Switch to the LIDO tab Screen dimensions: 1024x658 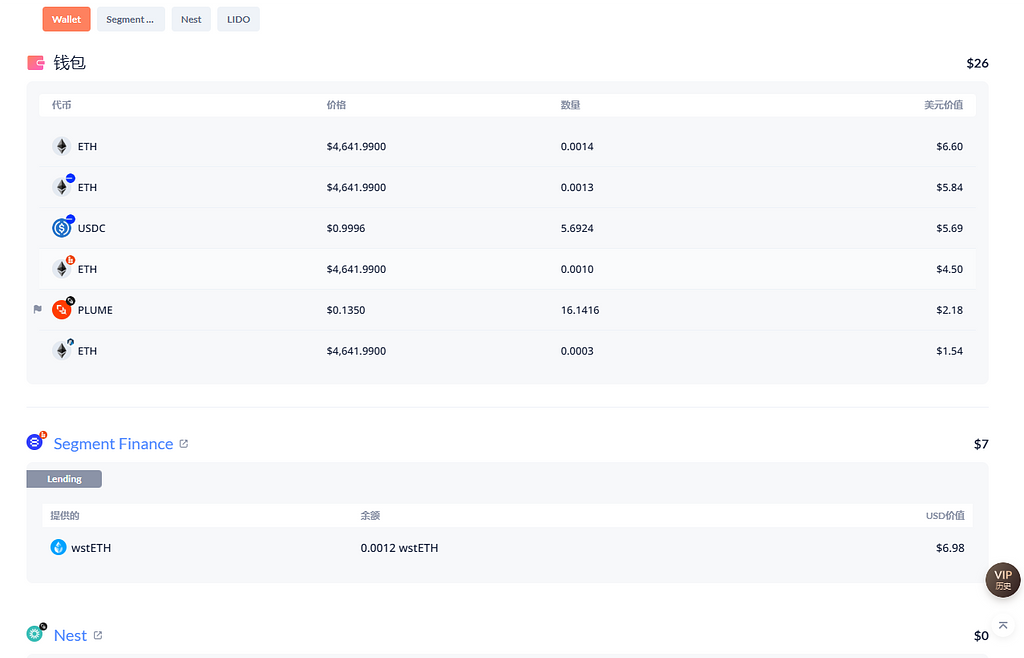tap(238, 19)
